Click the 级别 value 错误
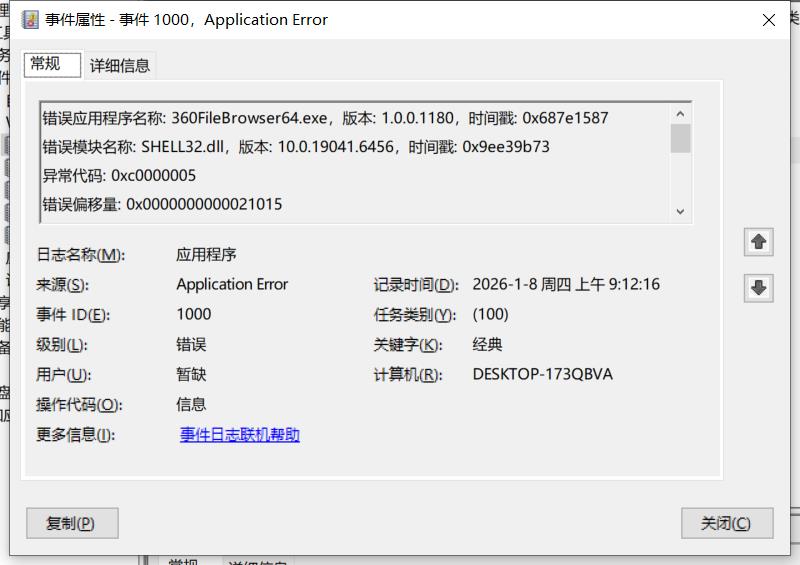 coord(191,345)
